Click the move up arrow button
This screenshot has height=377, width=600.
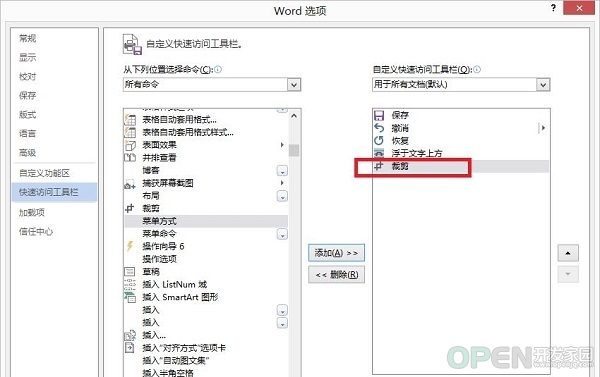point(568,253)
